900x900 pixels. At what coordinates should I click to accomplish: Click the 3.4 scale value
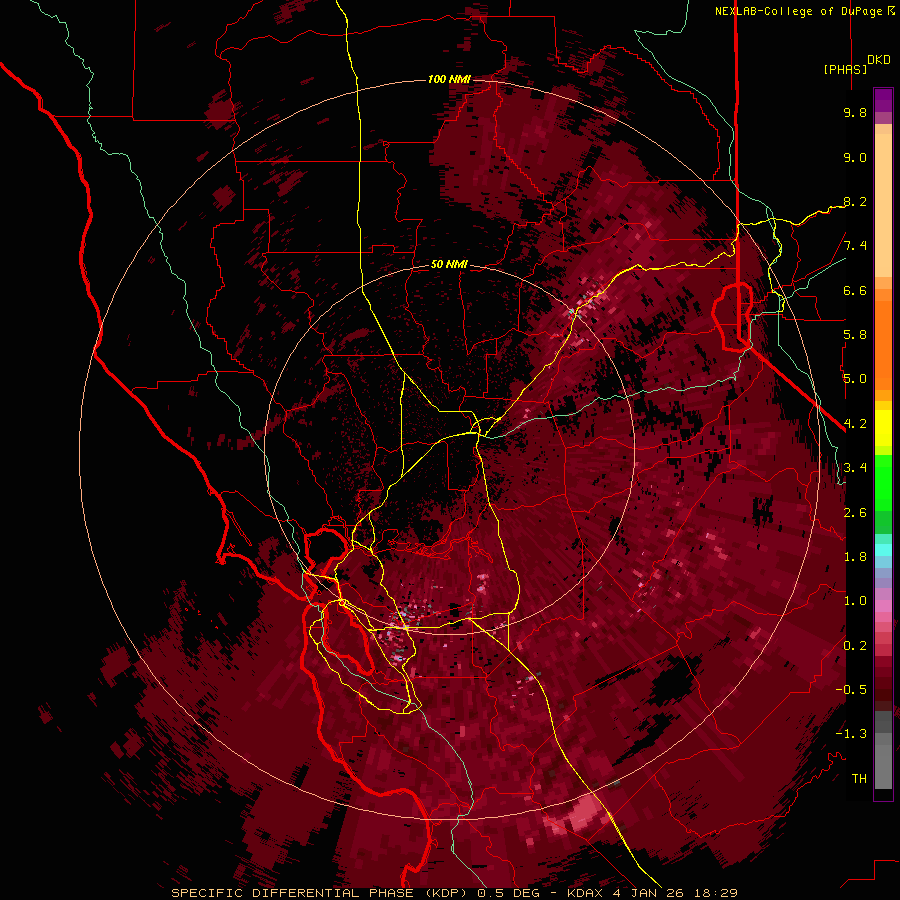pos(855,468)
